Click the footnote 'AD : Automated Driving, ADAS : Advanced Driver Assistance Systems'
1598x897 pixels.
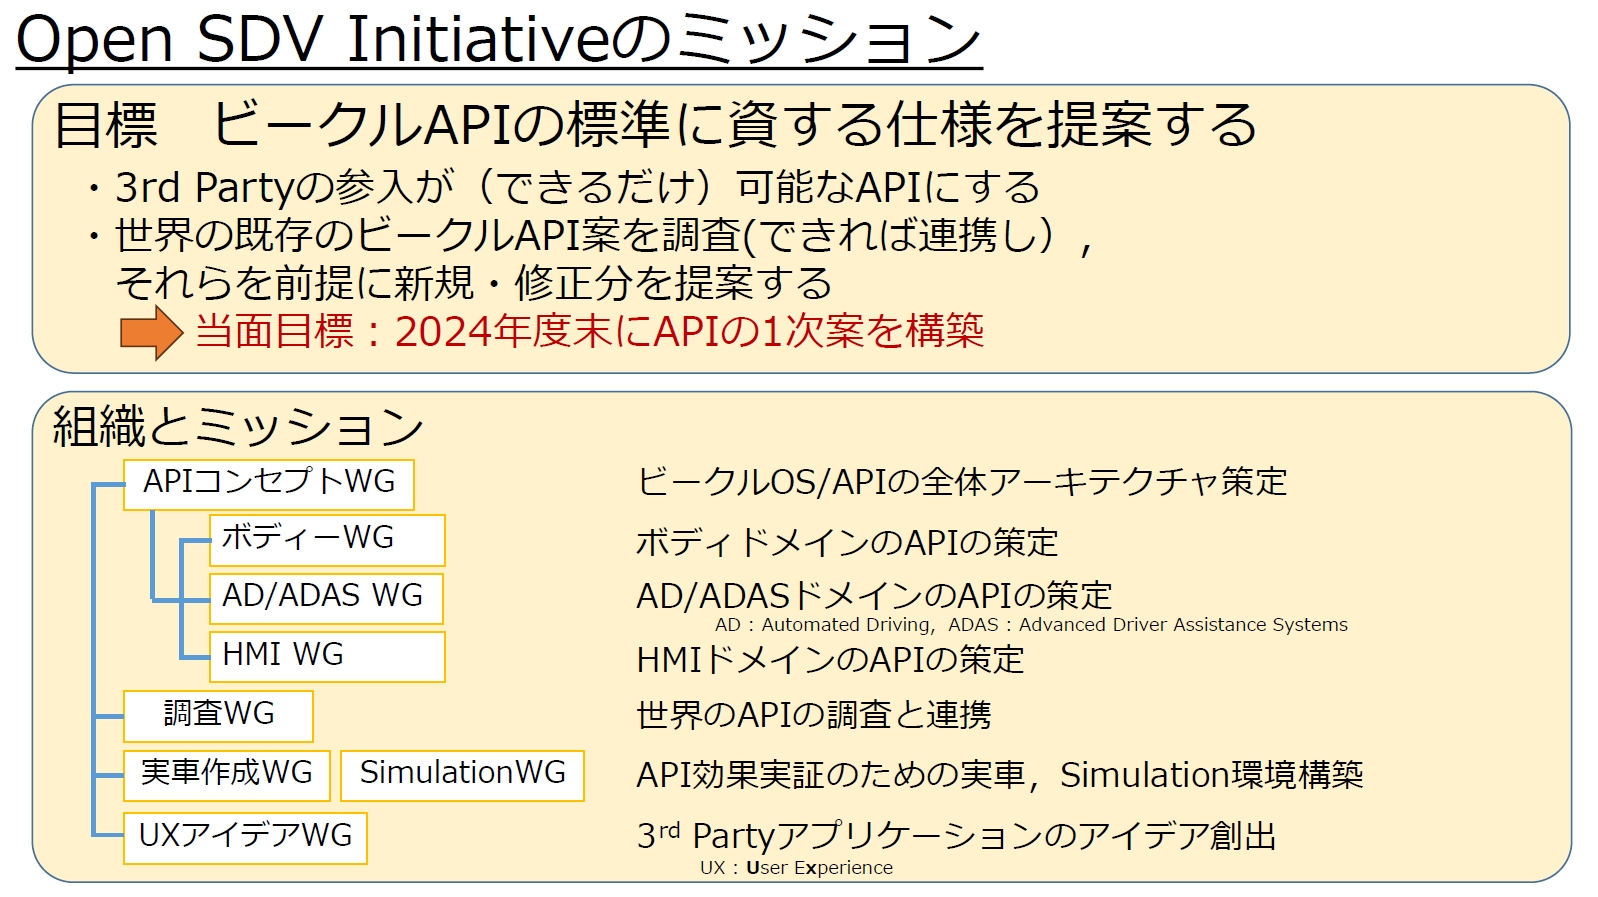[1031, 625]
